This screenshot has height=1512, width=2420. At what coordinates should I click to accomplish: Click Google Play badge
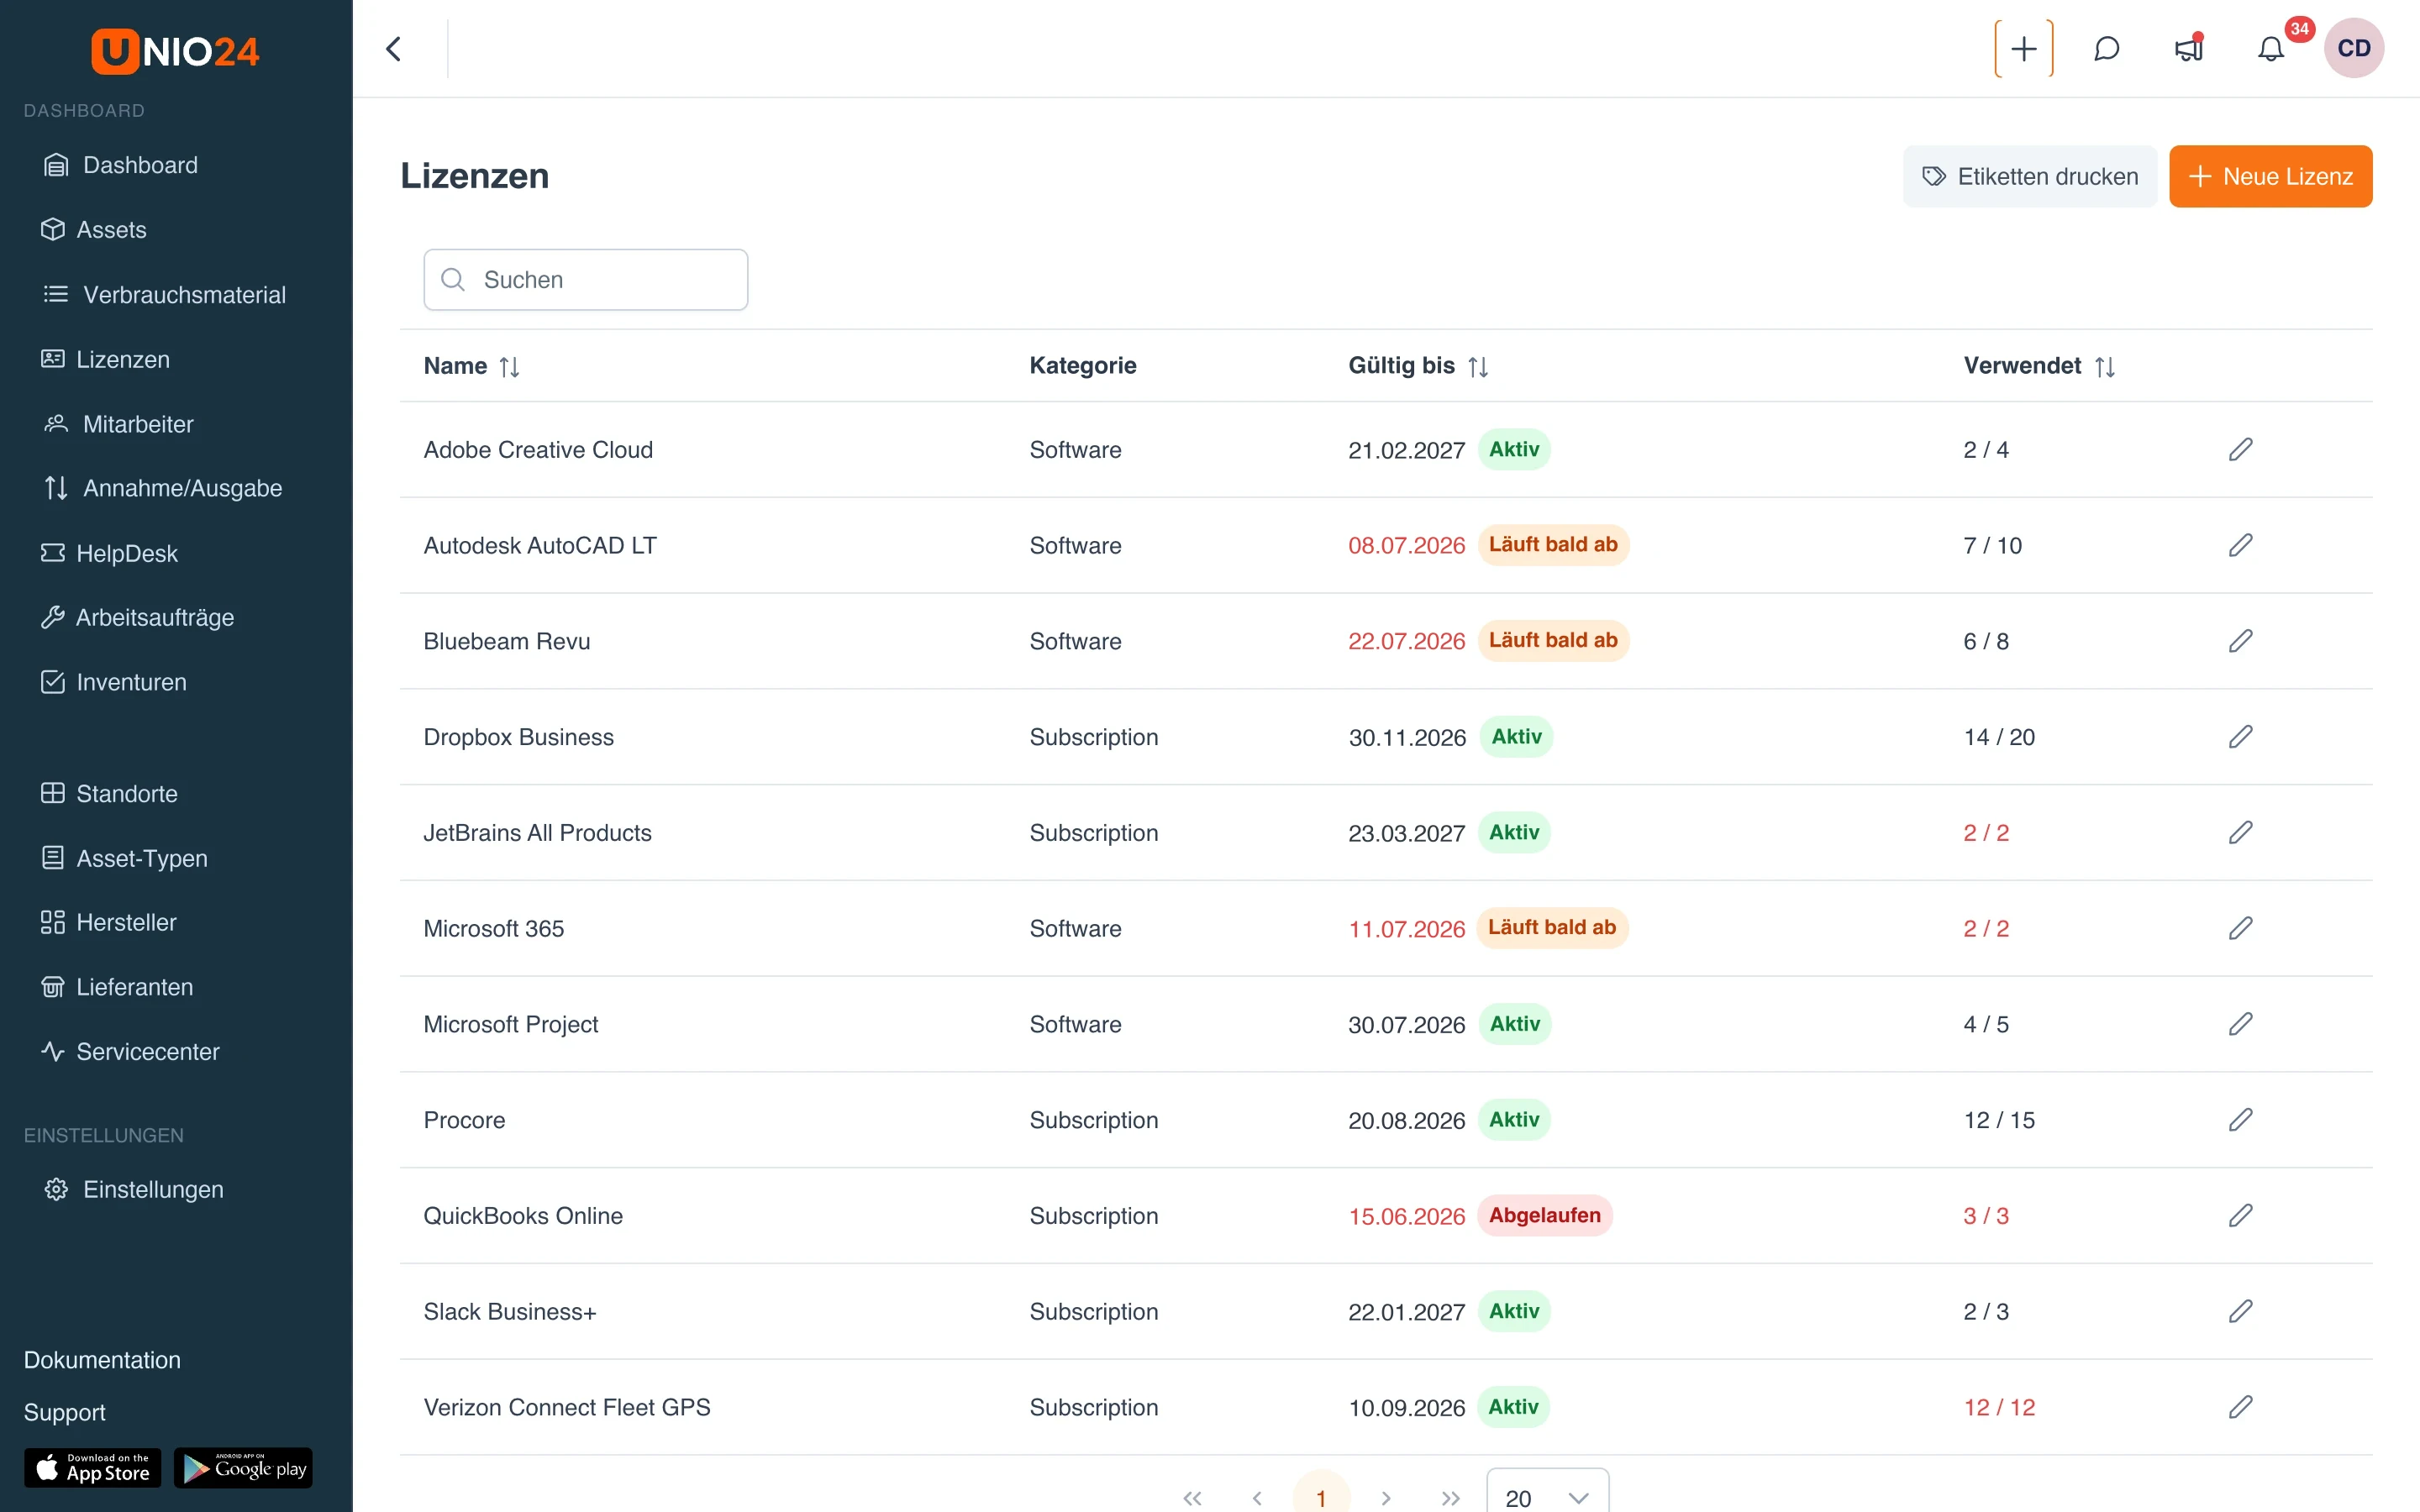coord(243,1468)
